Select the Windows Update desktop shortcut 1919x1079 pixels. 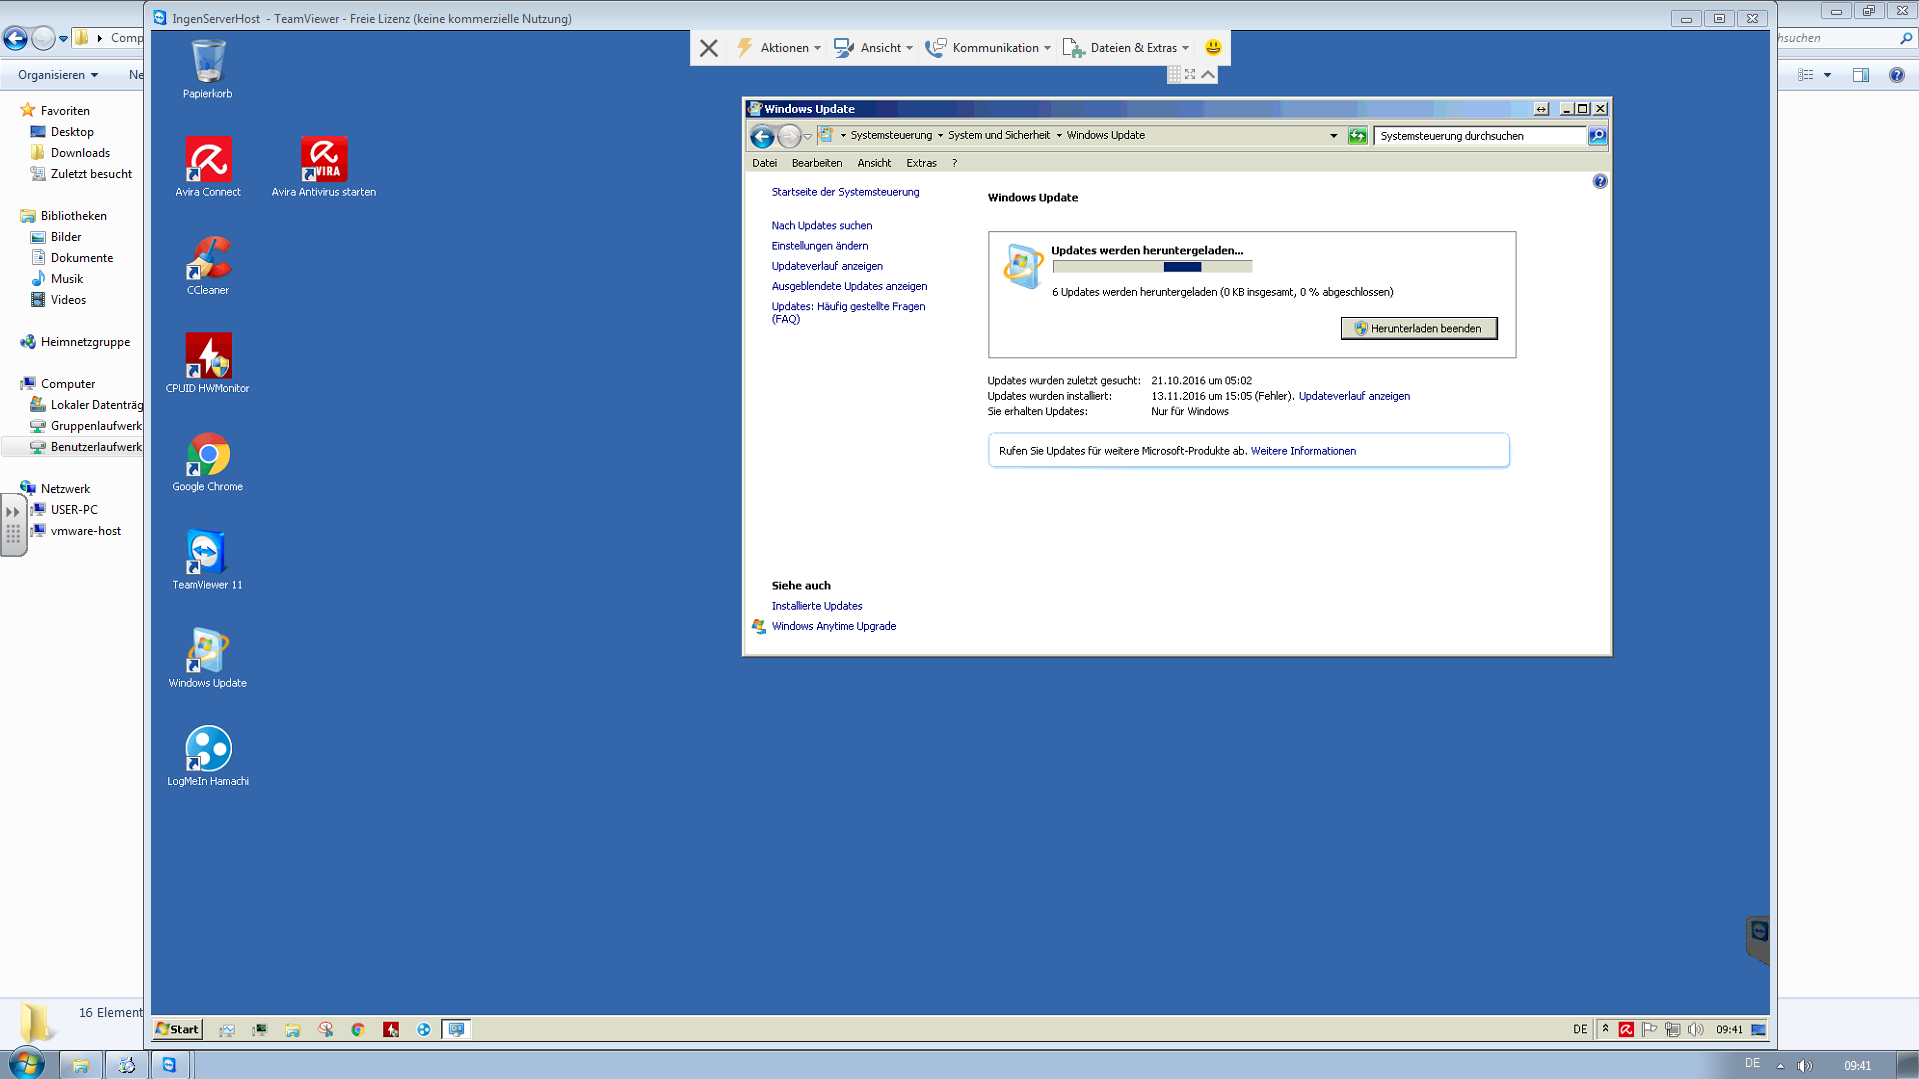coord(207,656)
